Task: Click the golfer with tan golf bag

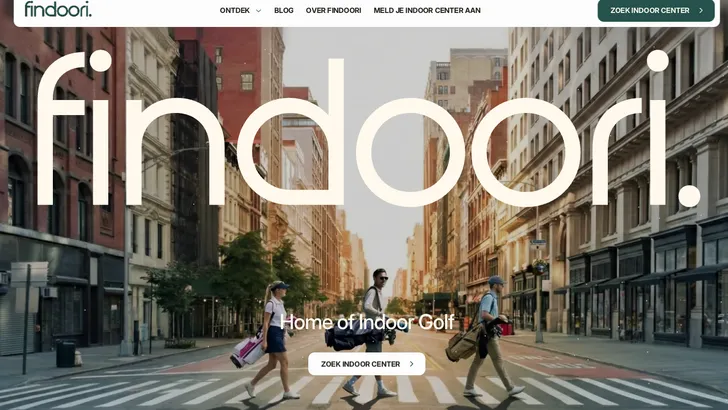Action: coord(489,336)
